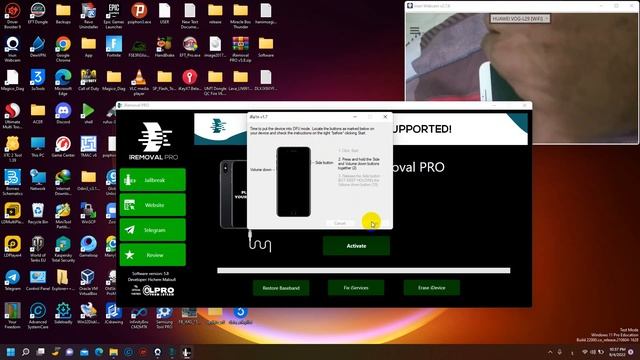The height and width of the screenshot is (360, 640).
Task: Open Control Panel desktop icon
Action: tap(38, 280)
